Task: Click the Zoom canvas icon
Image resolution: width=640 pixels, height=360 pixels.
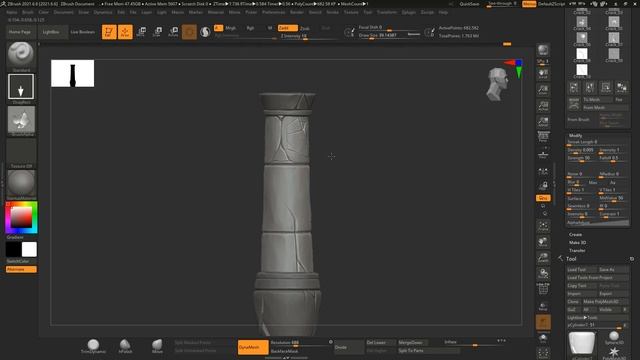Action: click(x=543, y=90)
